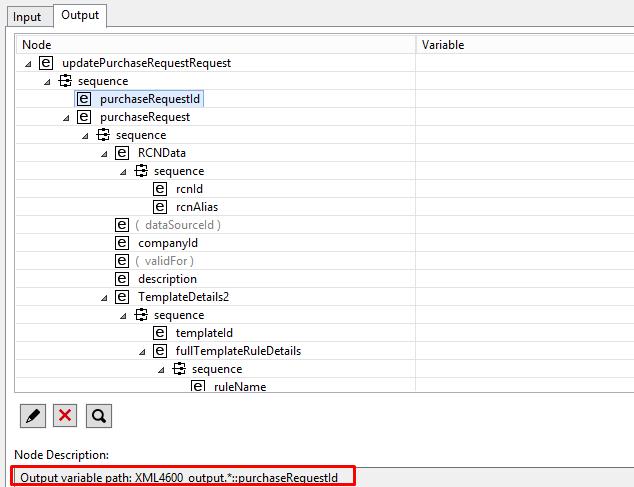
Task: Click the Output variable path description text
Action: coord(179,477)
